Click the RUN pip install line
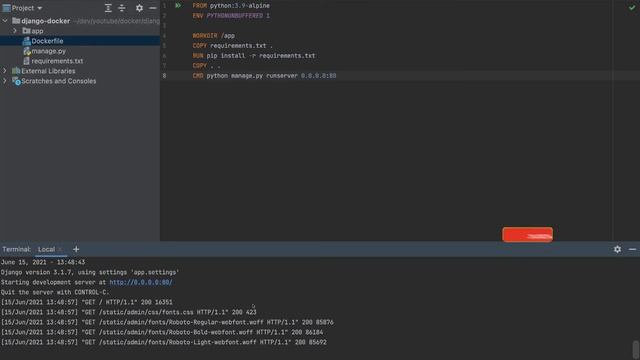 pos(254,56)
